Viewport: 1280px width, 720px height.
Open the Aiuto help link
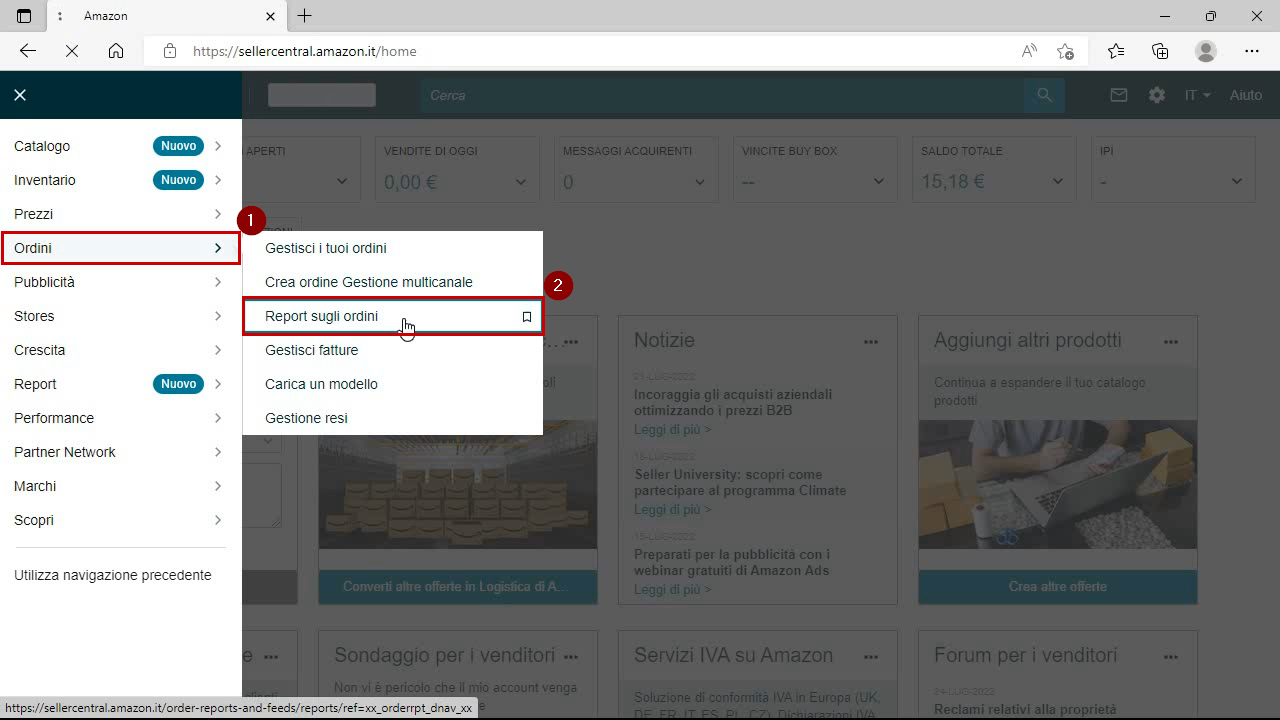click(1246, 95)
